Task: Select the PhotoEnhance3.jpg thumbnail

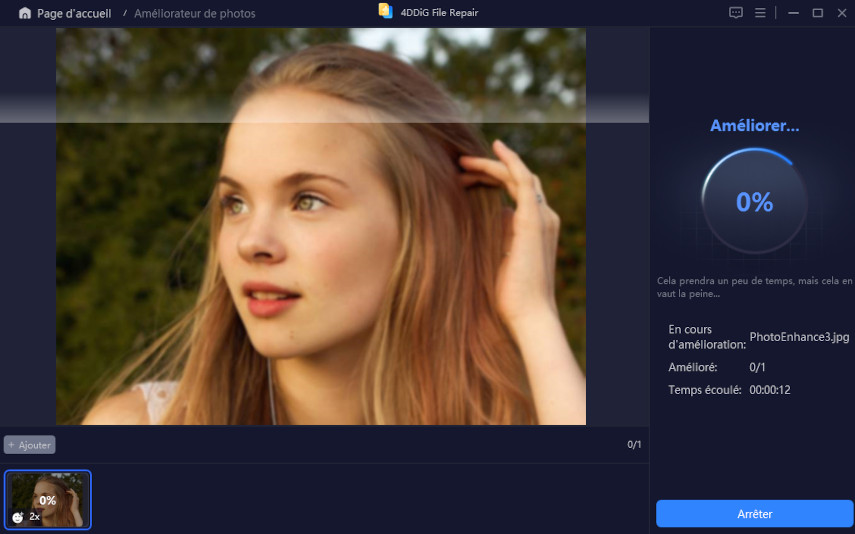Action: (x=48, y=499)
